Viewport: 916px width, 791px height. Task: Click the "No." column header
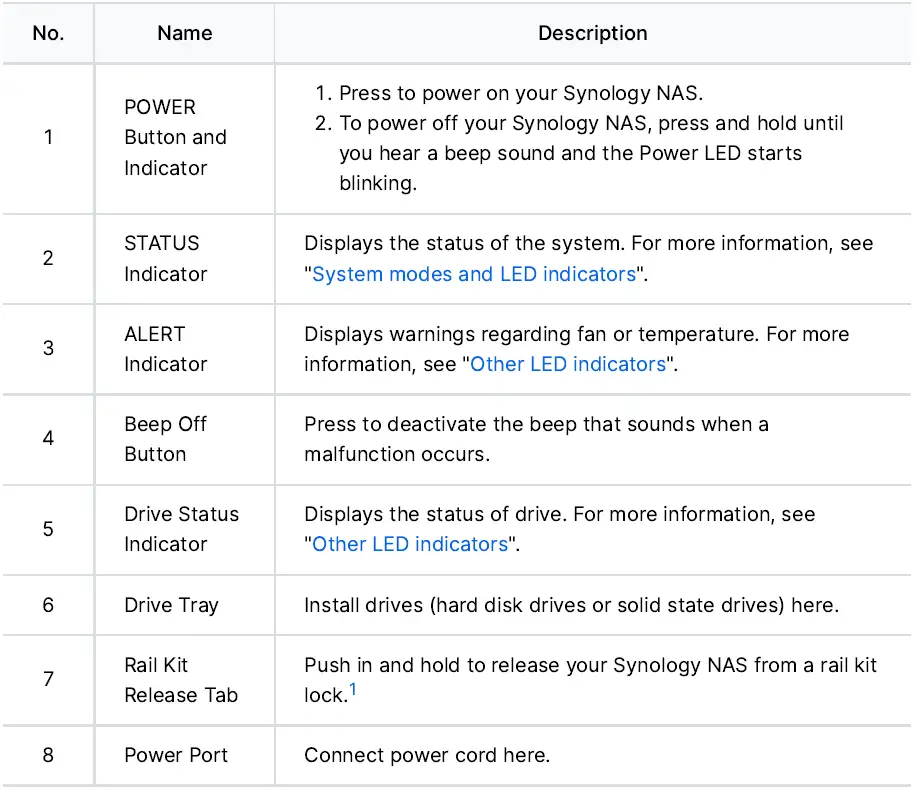coord(48,33)
